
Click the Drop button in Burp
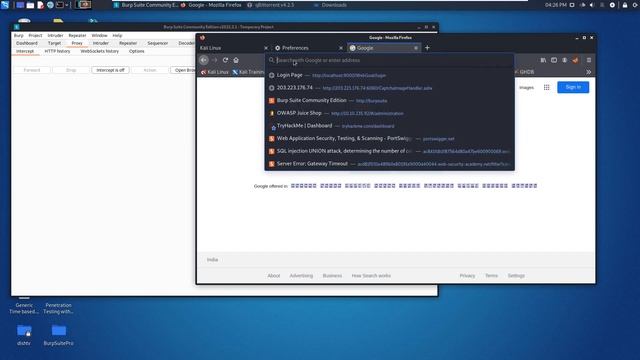pos(71,70)
